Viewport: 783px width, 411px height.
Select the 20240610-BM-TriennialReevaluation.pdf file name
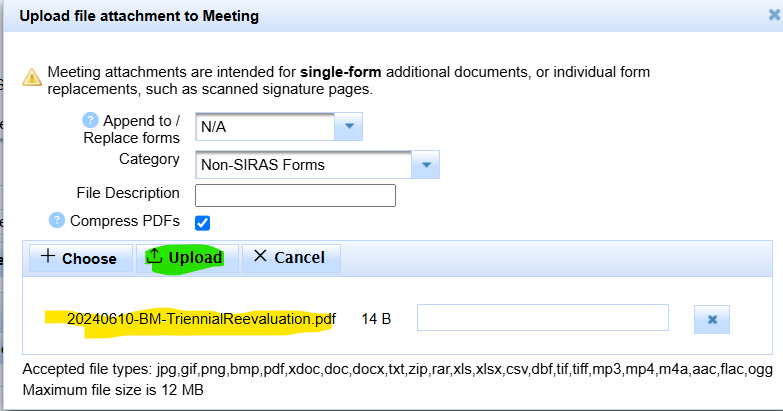[x=201, y=319]
